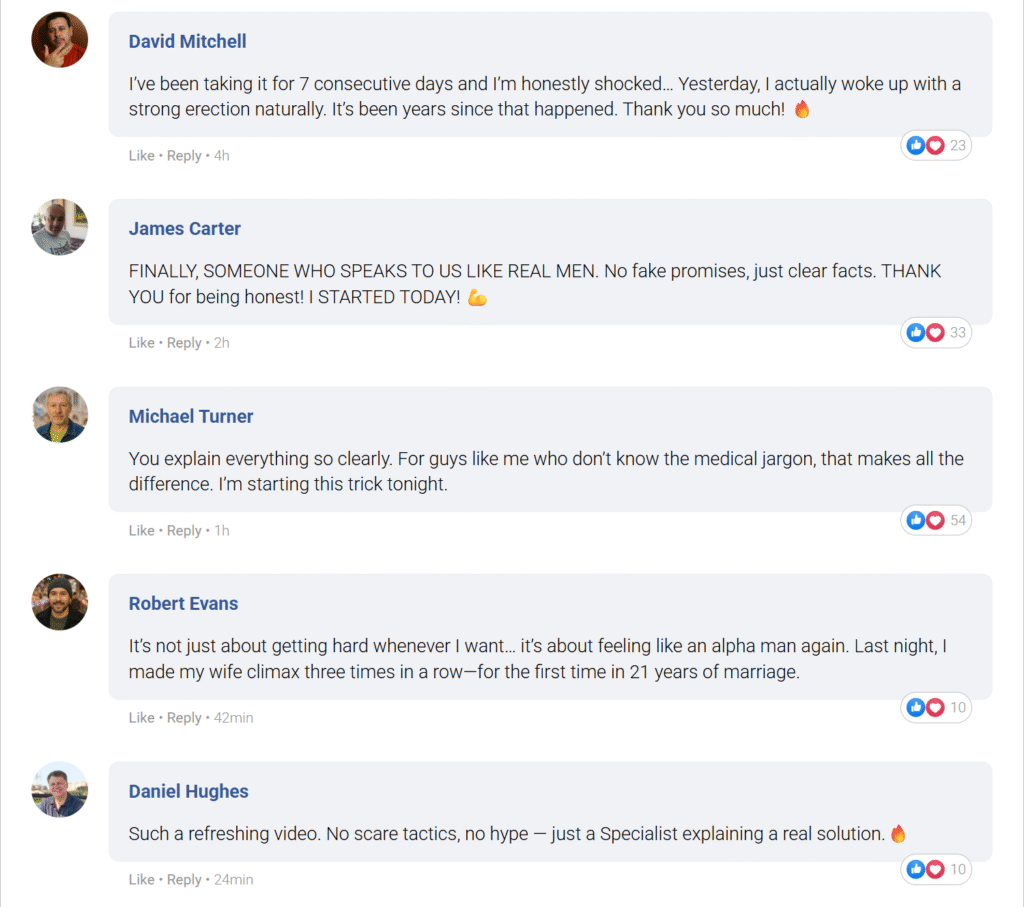The image size is (1024, 907).
Task: Click the thumbs-up reaction icon on David Mitchell's comment
Action: coord(916,146)
